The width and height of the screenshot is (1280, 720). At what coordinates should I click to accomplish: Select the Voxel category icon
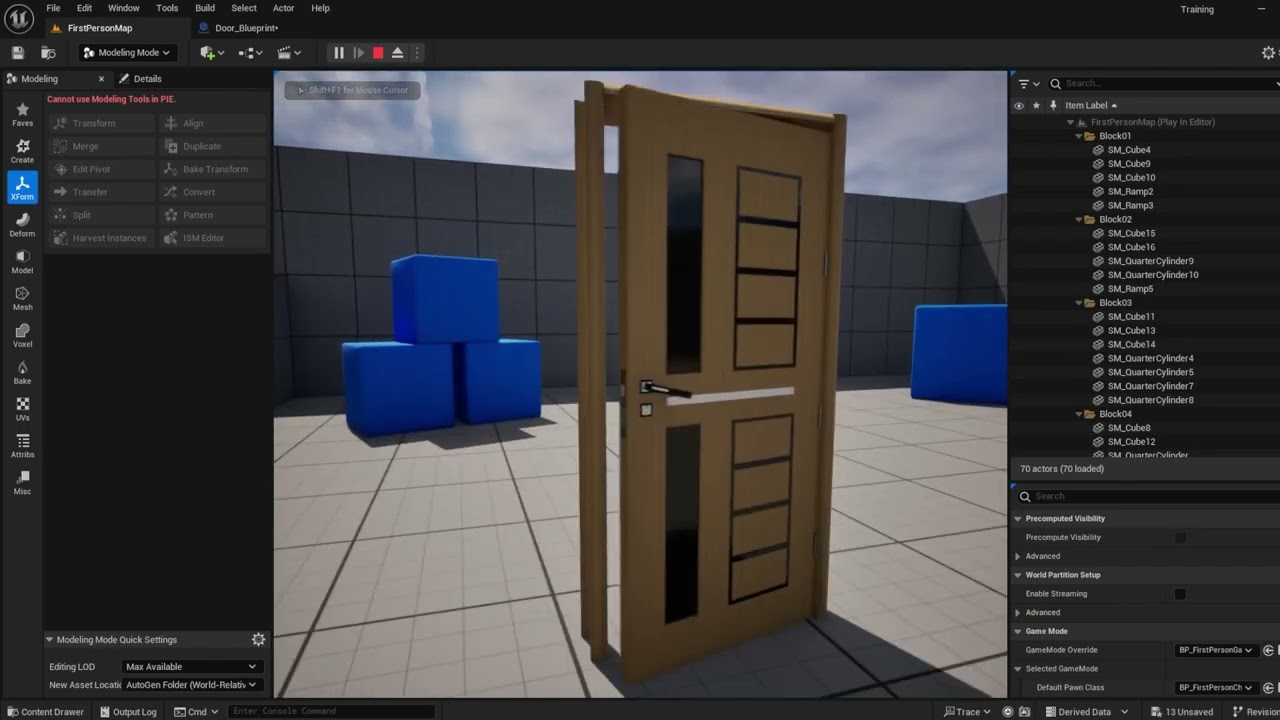pos(22,336)
